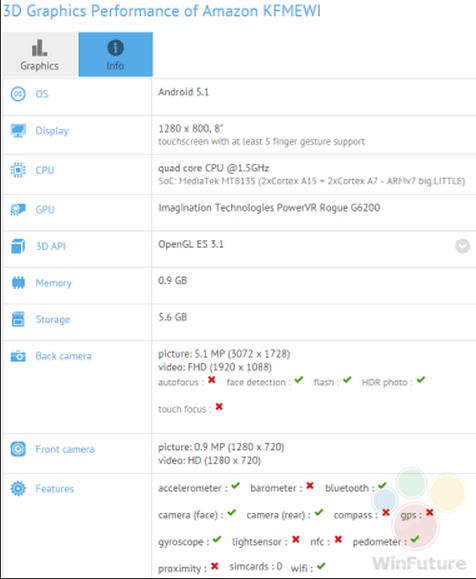Click the WinFuture watermark logo
This screenshot has width=476, height=579.
[x=419, y=563]
